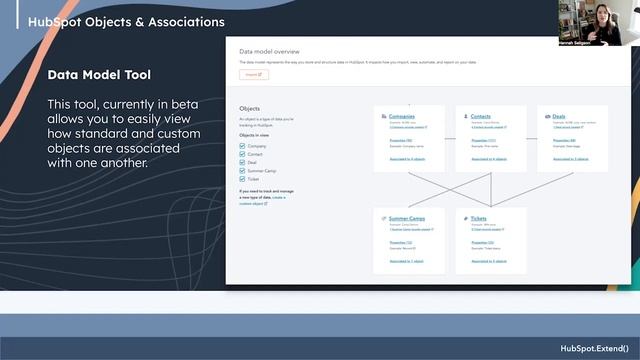
Task: Uncheck the Contact object checkbox
Action: (242, 154)
